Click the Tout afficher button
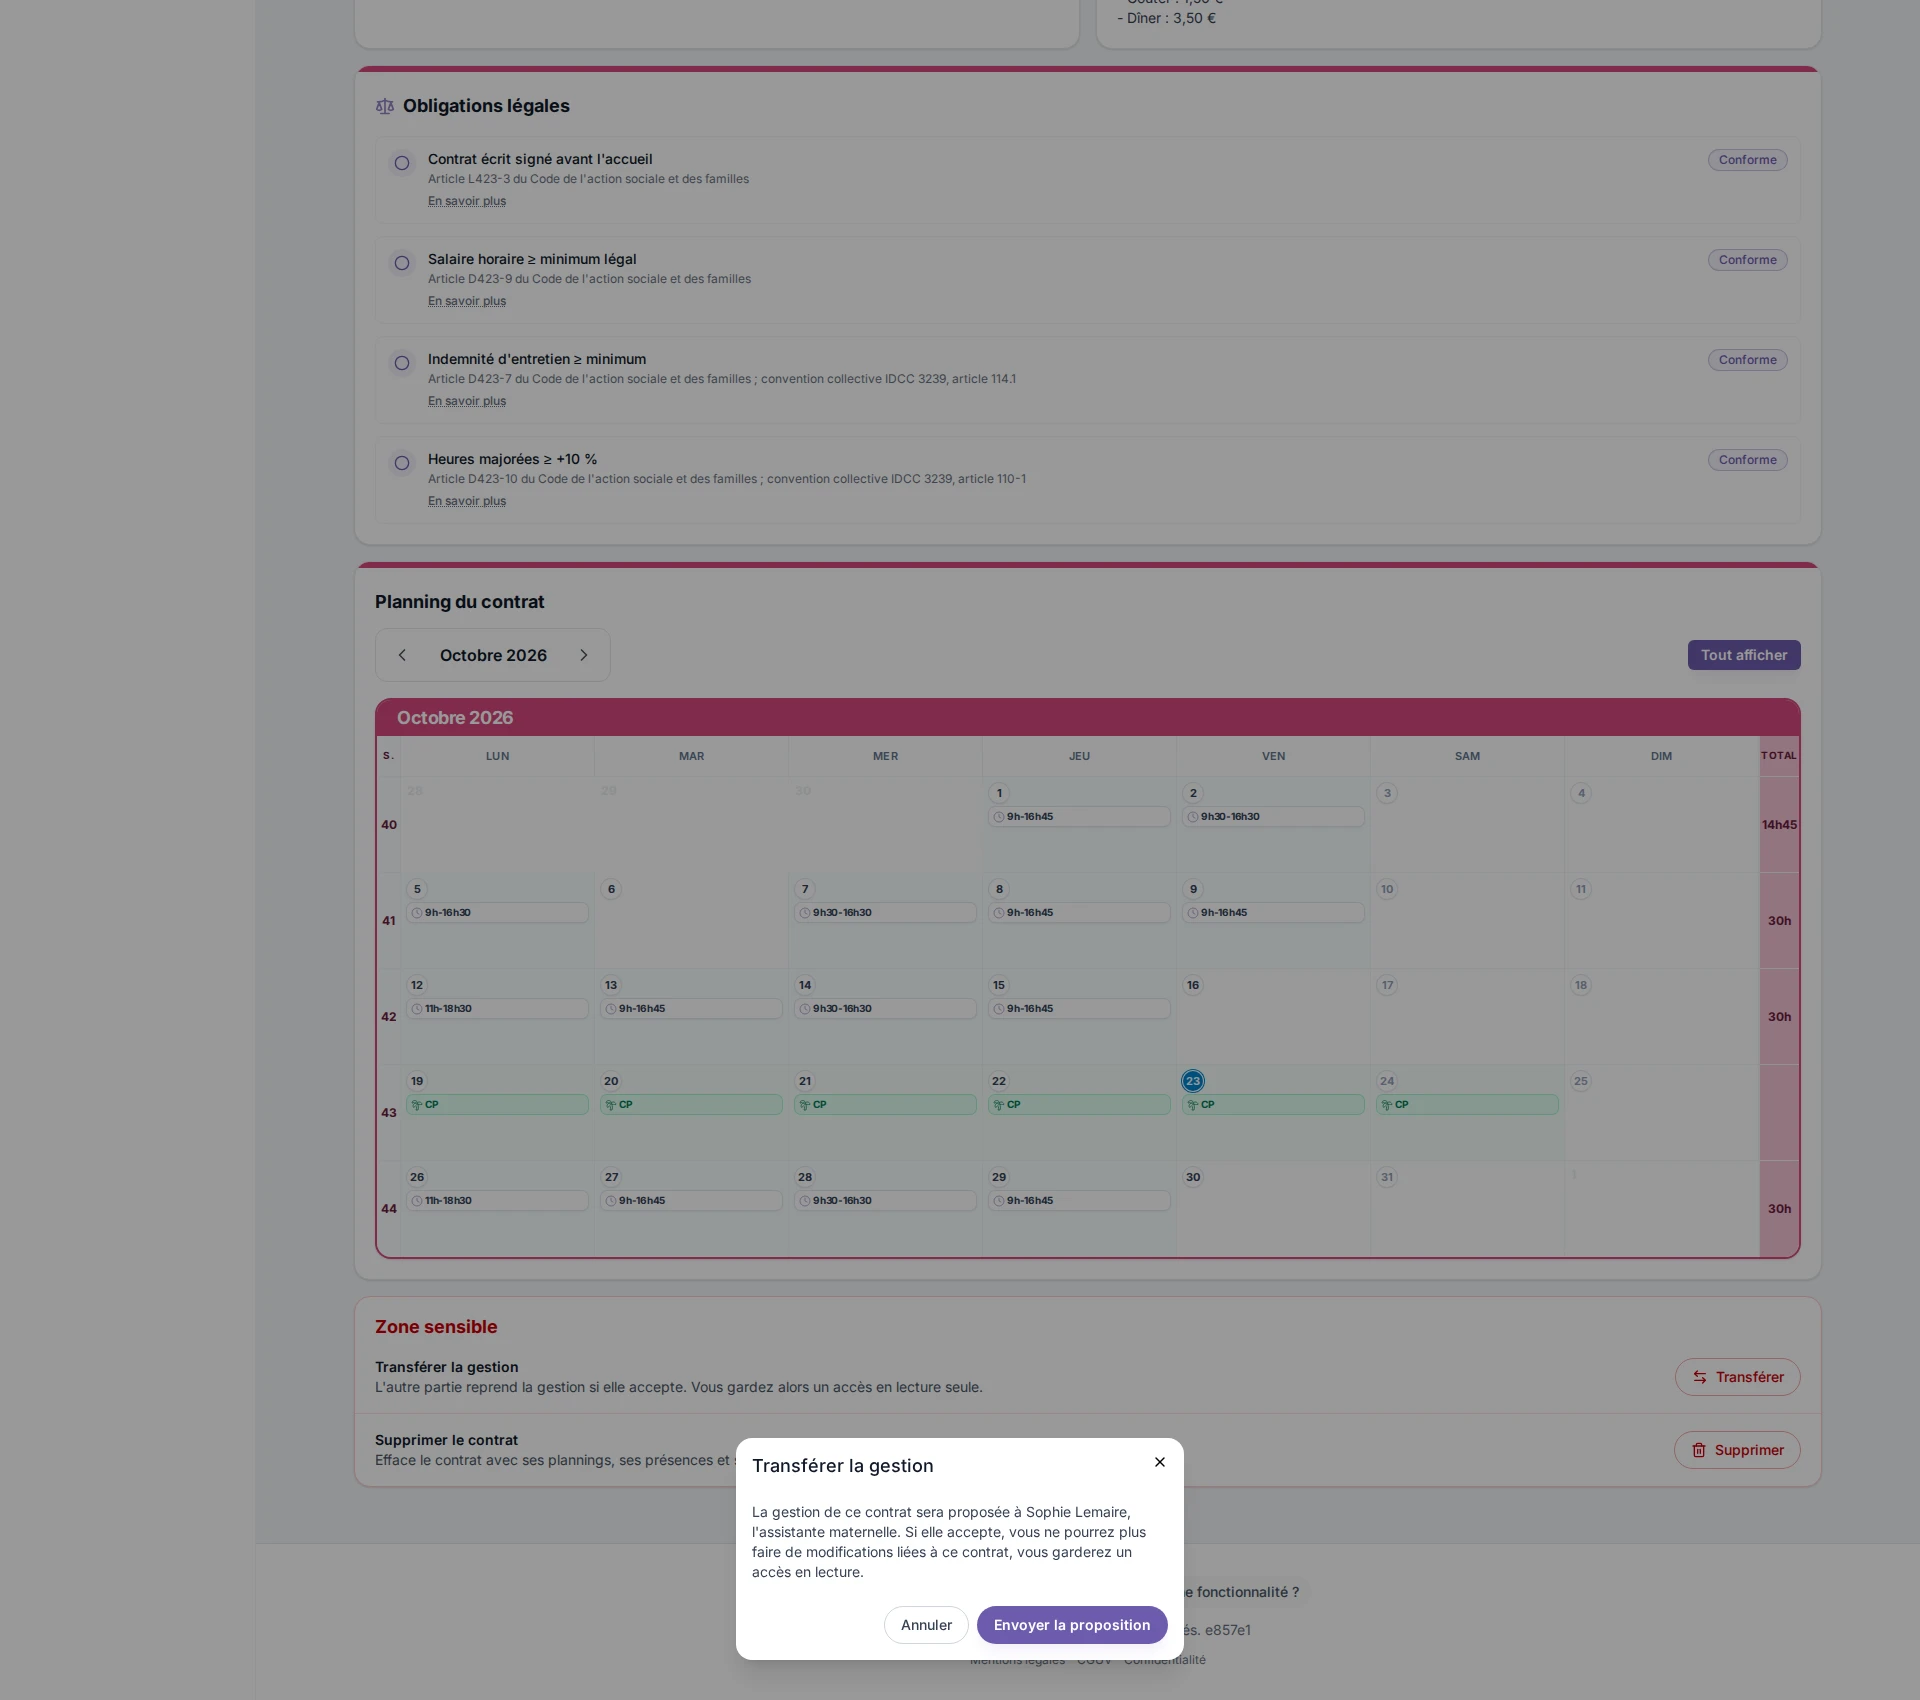This screenshot has height=1700, width=1920. coord(1744,655)
